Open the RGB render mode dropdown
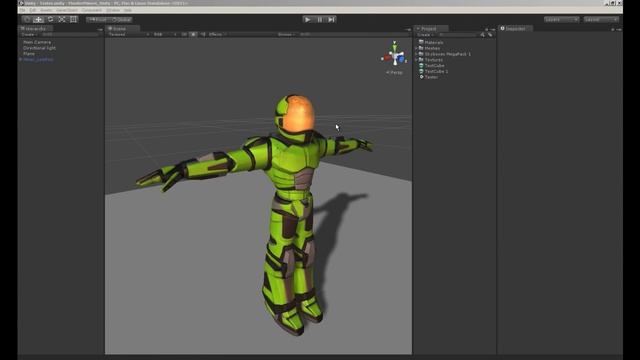 pyautogui.click(x=164, y=35)
